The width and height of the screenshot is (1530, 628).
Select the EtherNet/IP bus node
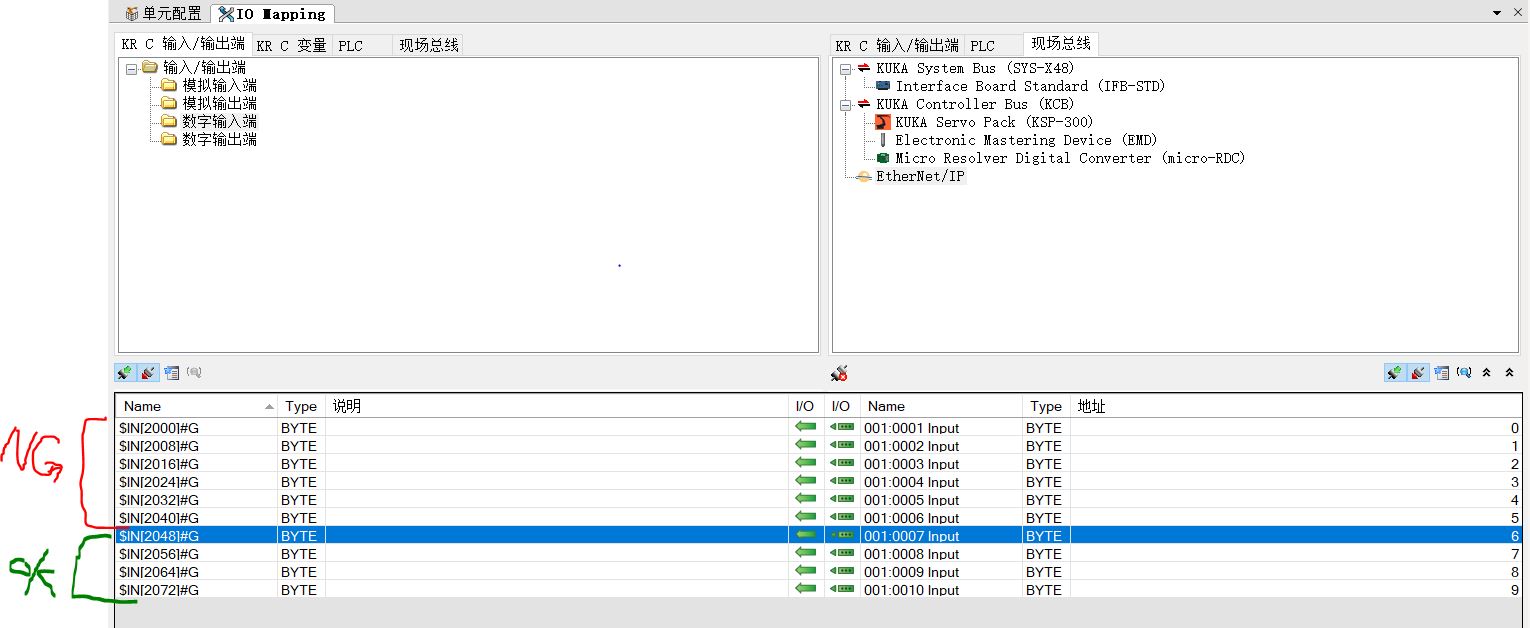(x=919, y=176)
